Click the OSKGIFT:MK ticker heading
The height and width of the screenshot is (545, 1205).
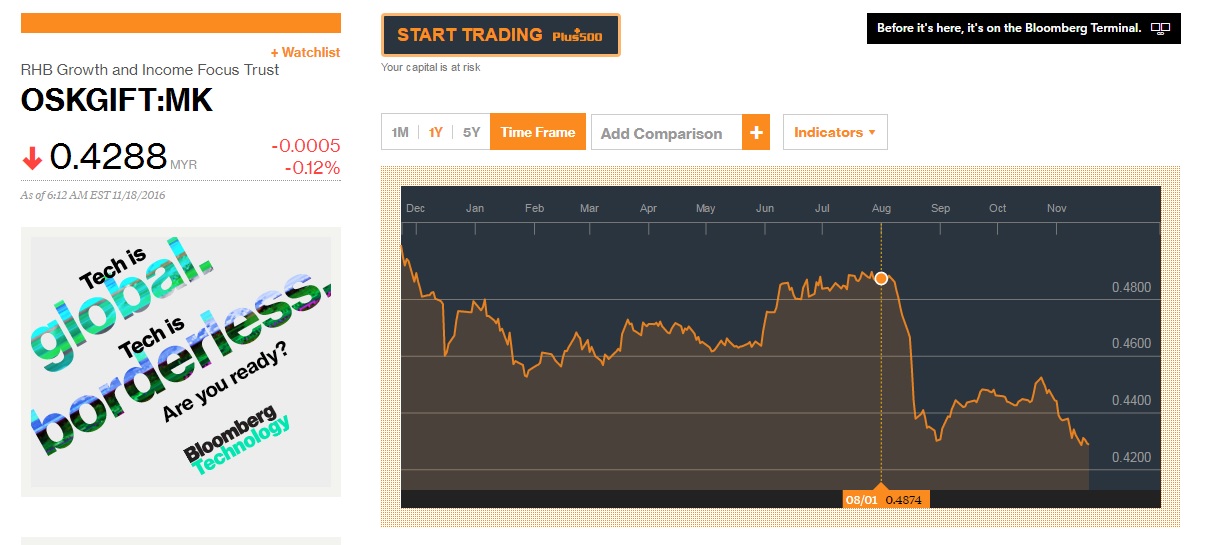pyautogui.click(x=117, y=101)
